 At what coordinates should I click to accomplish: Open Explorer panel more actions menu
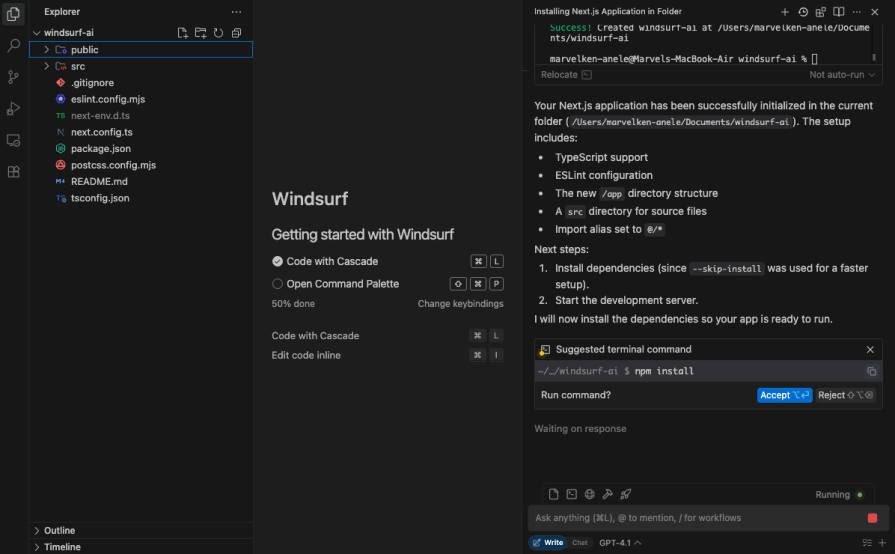pyautogui.click(x=236, y=11)
